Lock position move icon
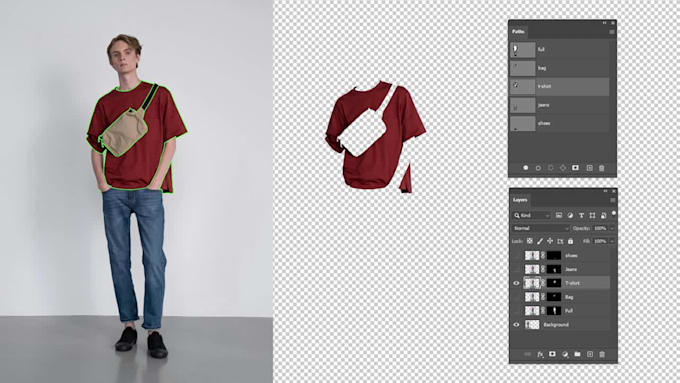The image size is (680, 383). (550, 241)
